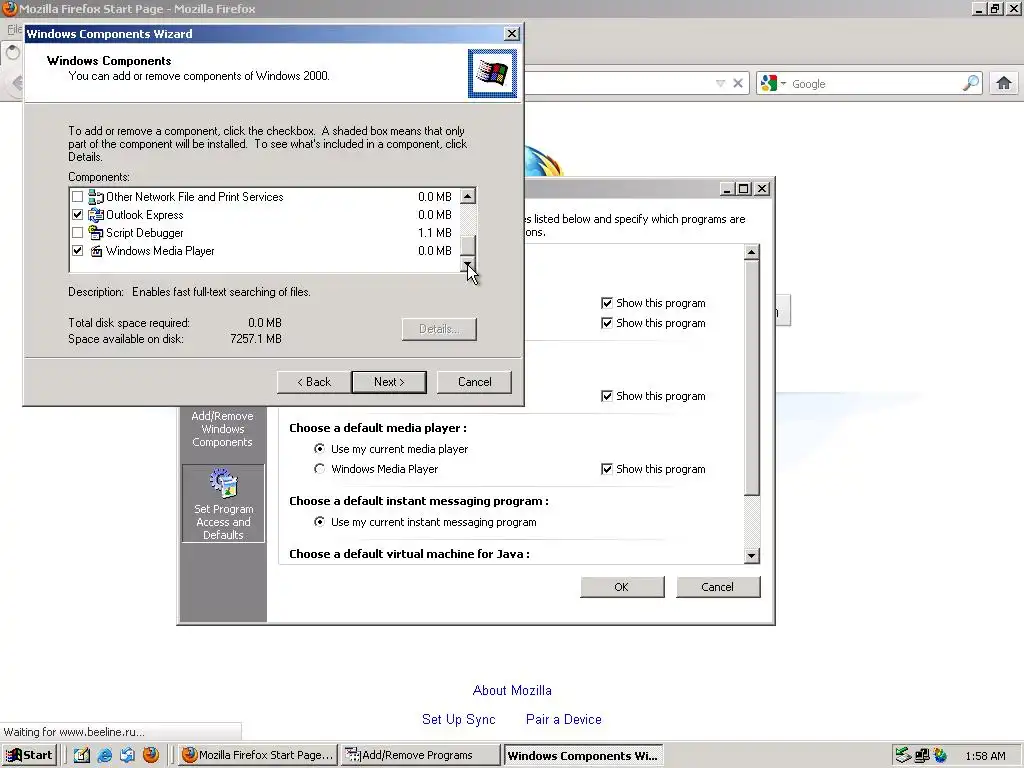Image resolution: width=1024 pixels, height=768 pixels.
Task: Select Use my current media player
Action: (319, 449)
